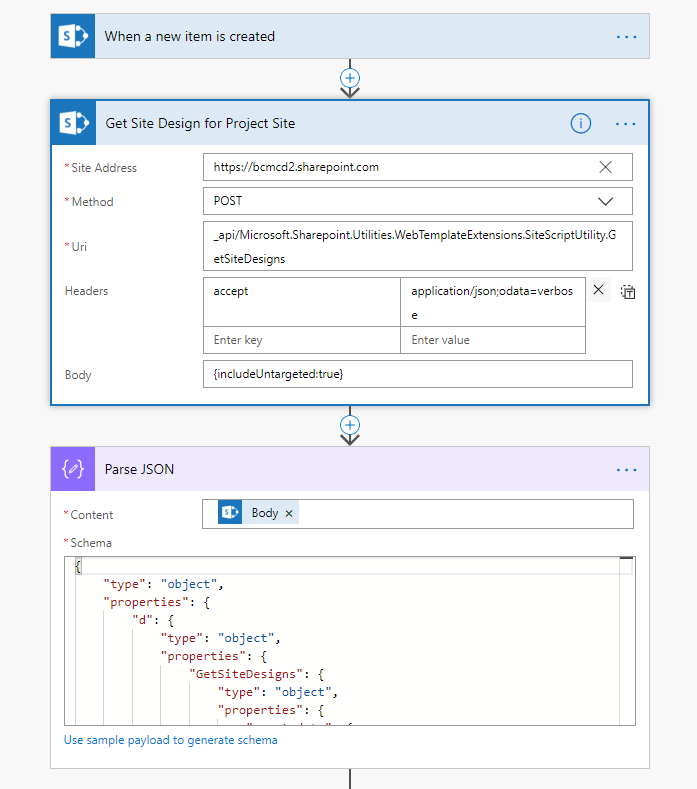Image resolution: width=697 pixels, height=789 pixels.
Task: Click the 'Enter value' header field
Action: [x=493, y=340]
